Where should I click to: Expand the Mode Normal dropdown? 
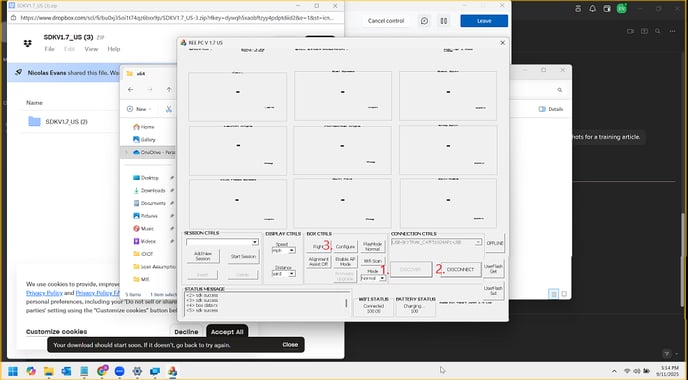point(373,278)
